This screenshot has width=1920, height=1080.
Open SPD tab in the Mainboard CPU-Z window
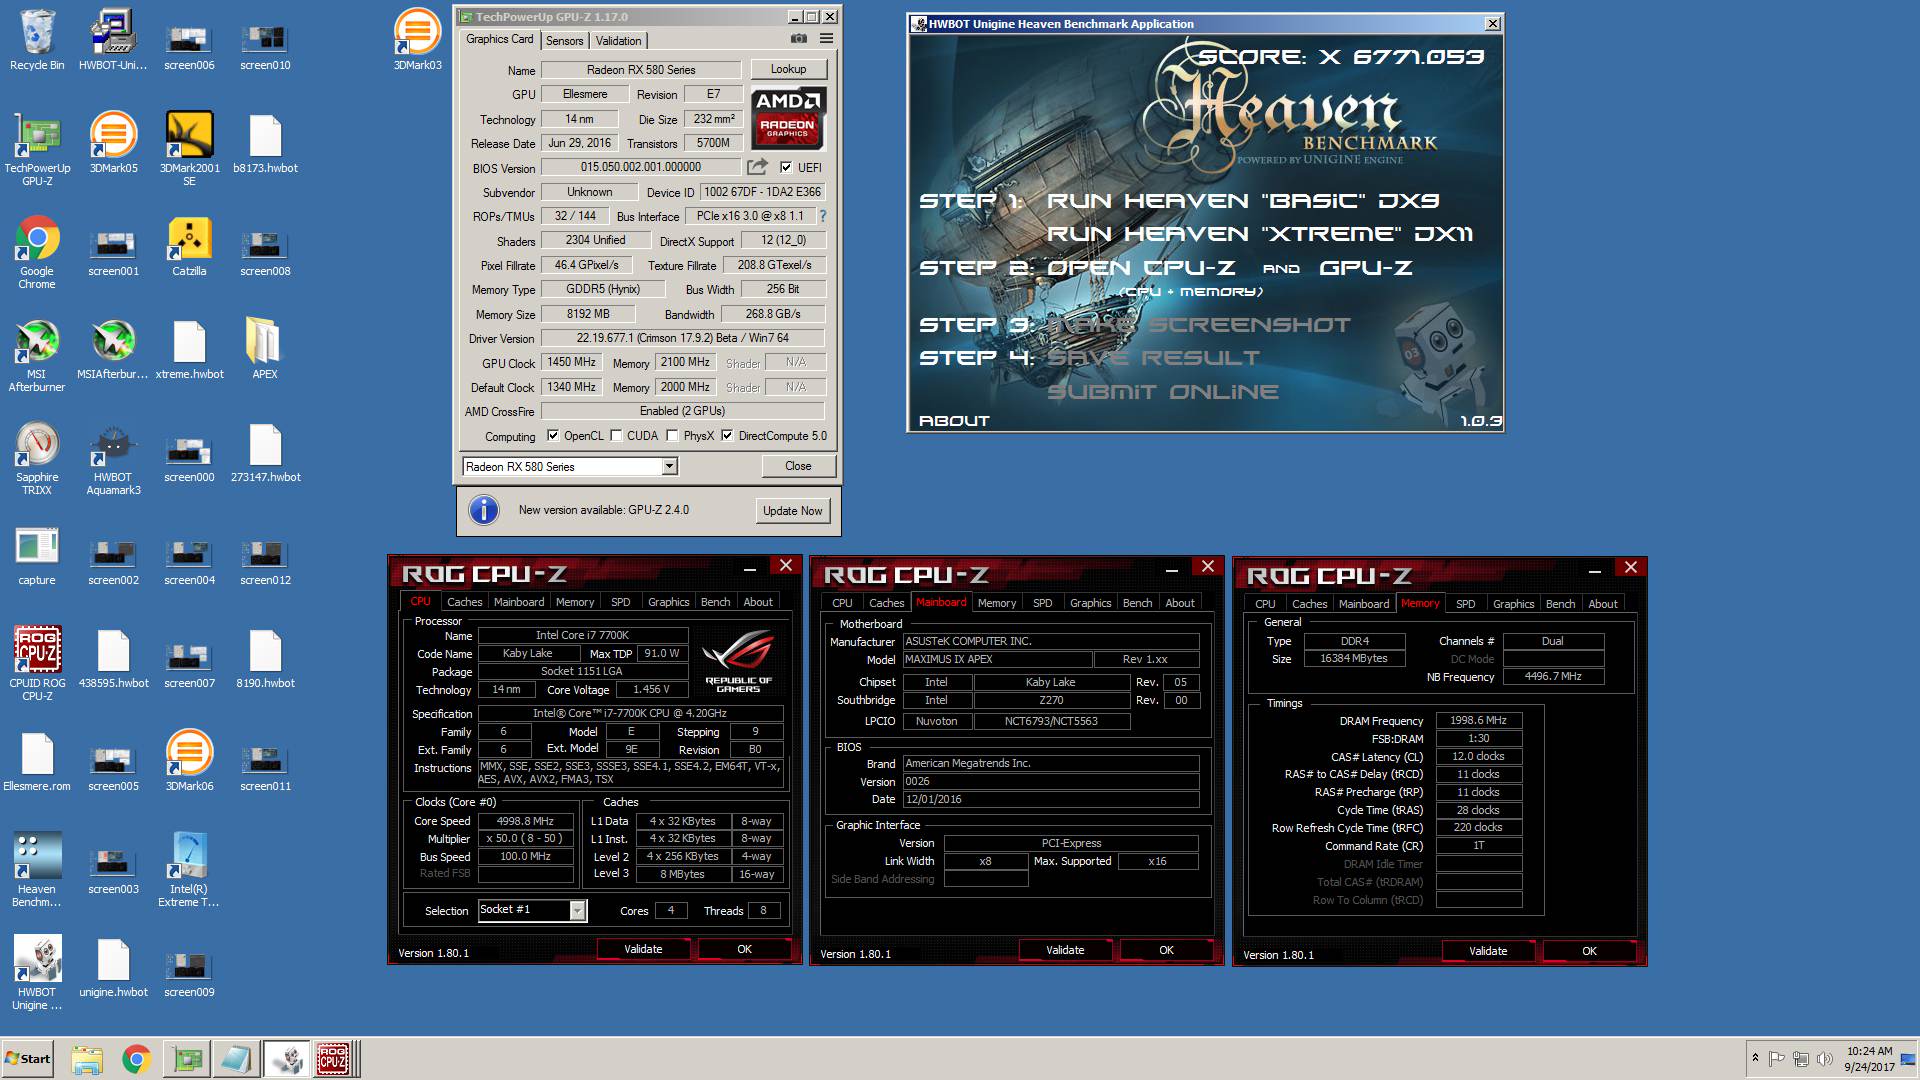click(x=1042, y=603)
